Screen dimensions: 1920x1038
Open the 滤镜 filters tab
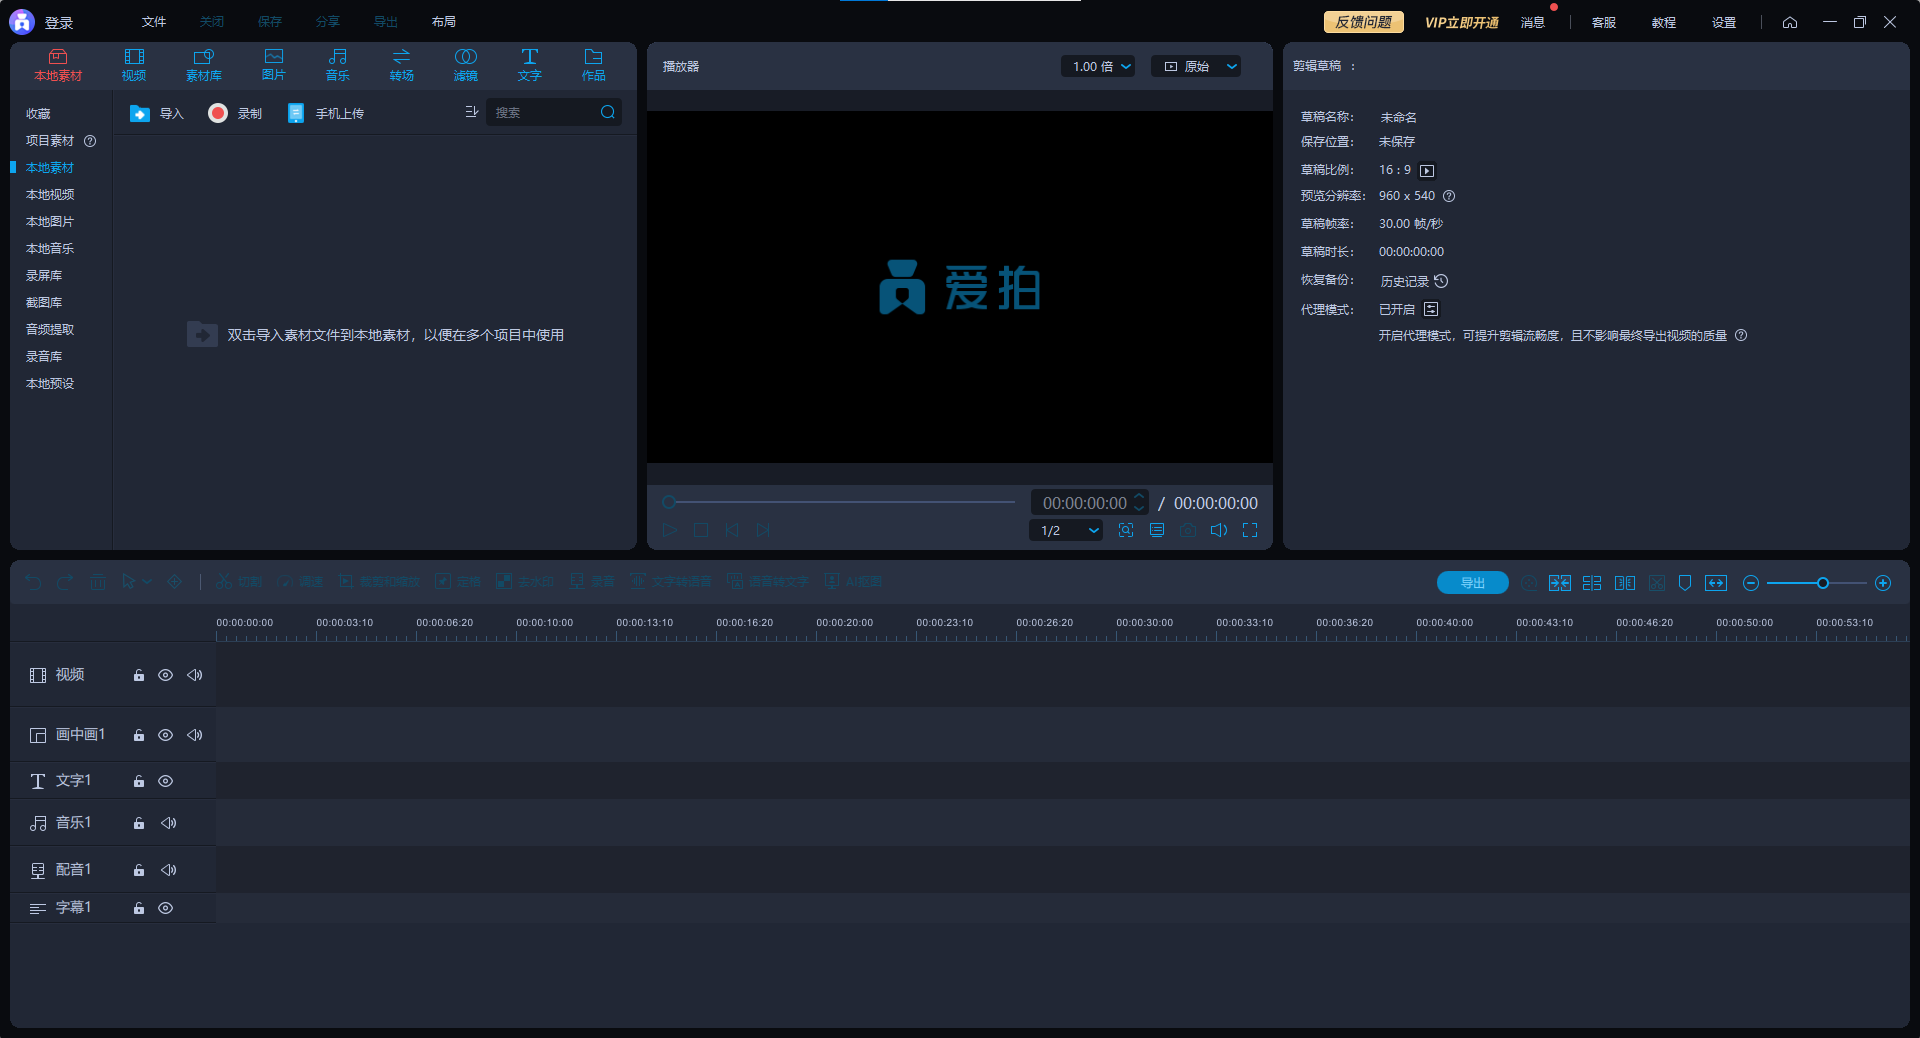coord(466,65)
